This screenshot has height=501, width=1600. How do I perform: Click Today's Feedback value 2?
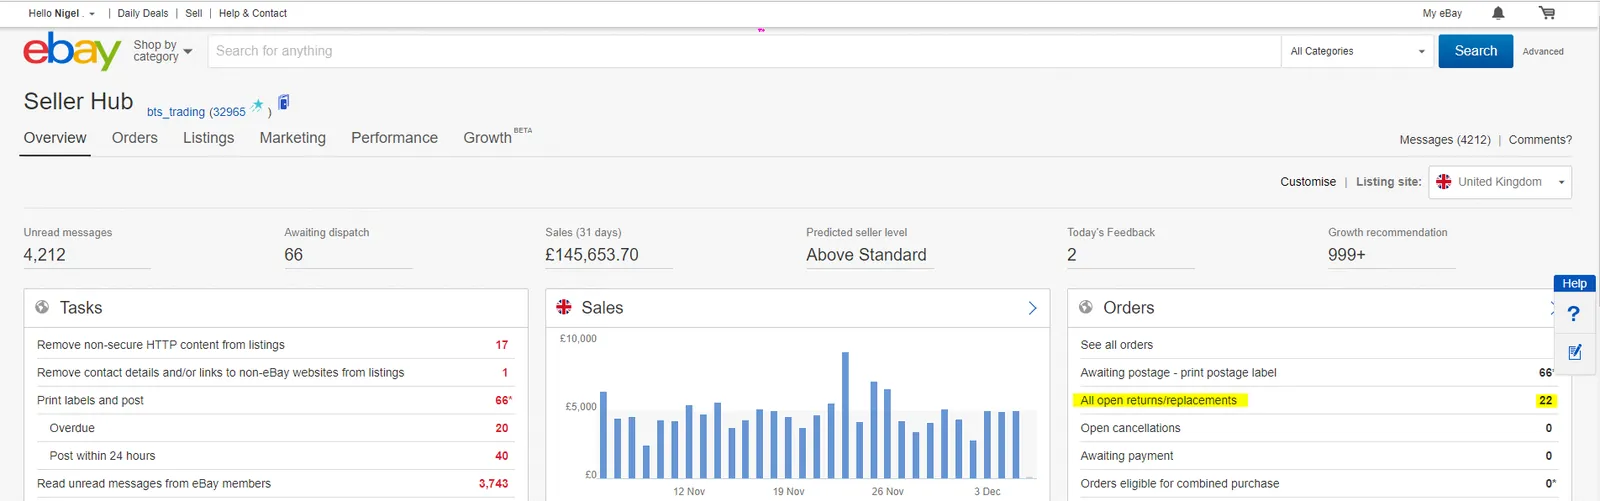tap(1072, 255)
